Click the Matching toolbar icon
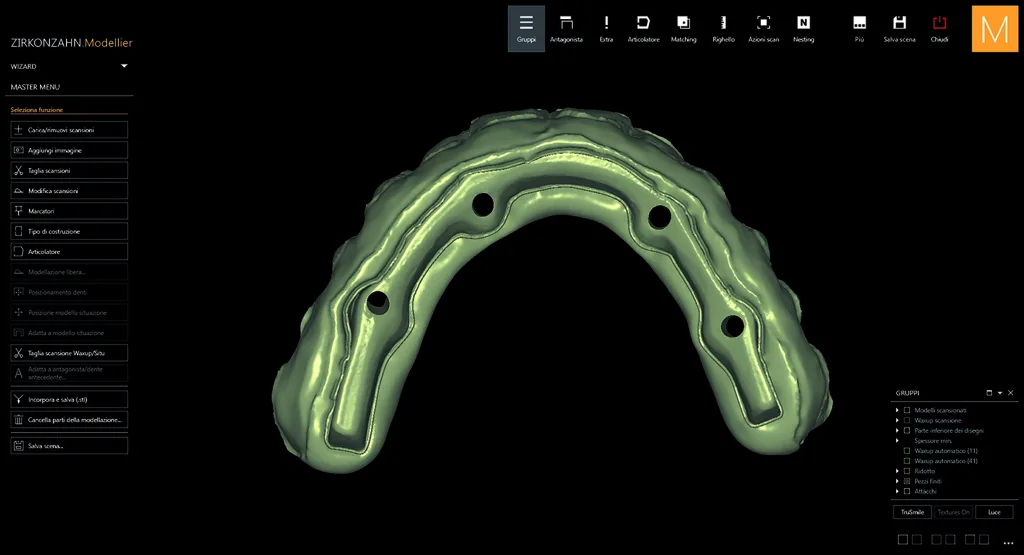The image size is (1024, 555). (683, 29)
